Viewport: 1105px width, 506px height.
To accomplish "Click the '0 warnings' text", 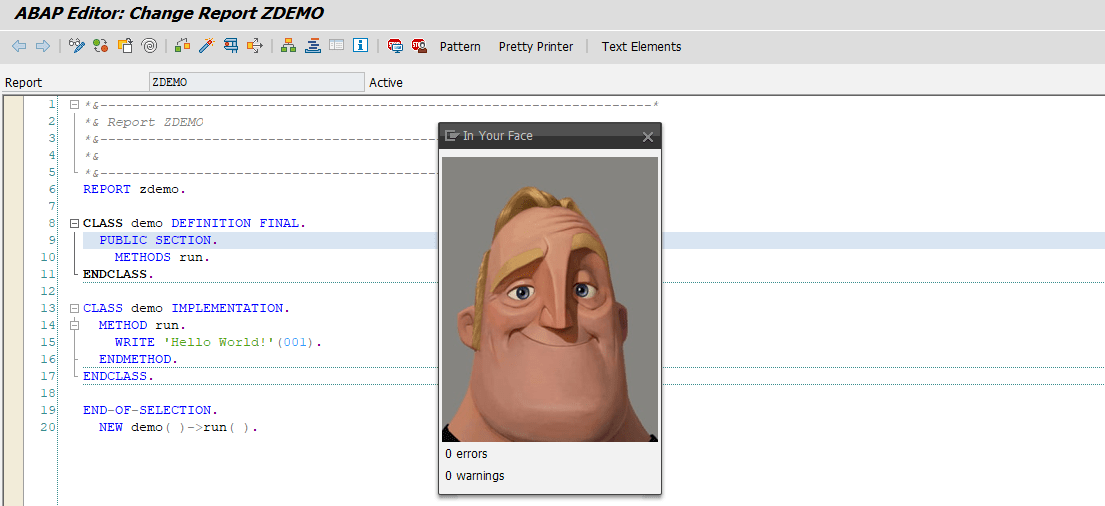I will [474, 476].
